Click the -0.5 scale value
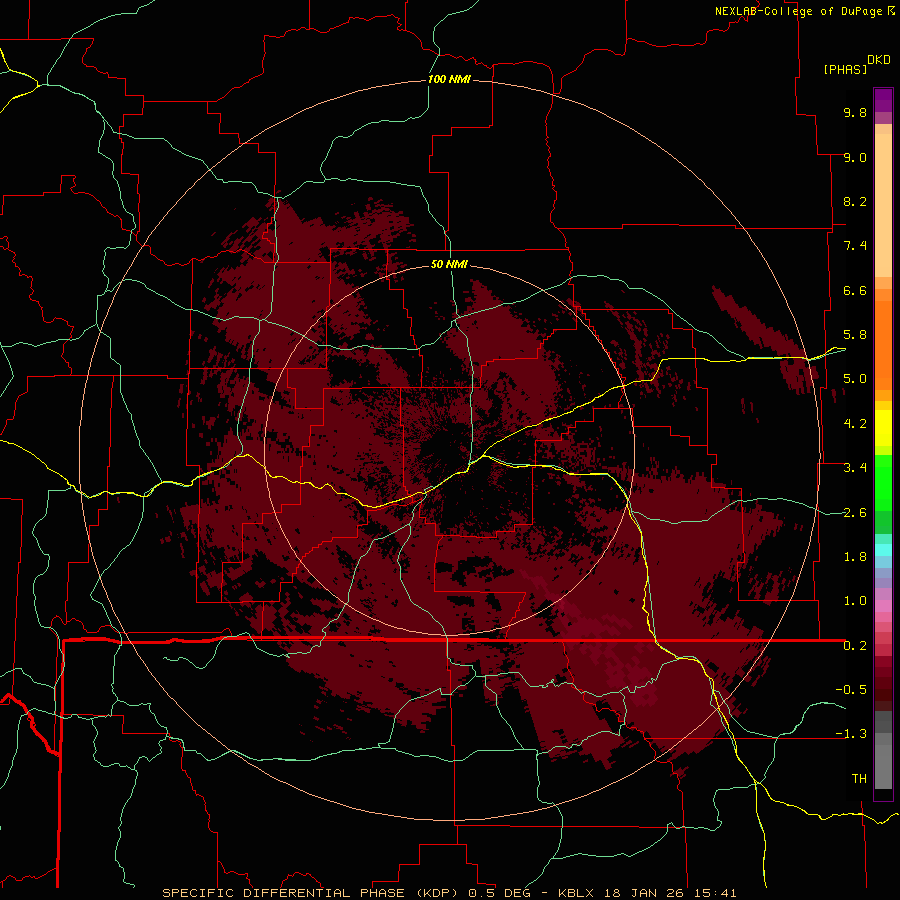900x900 pixels. (851, 690)
